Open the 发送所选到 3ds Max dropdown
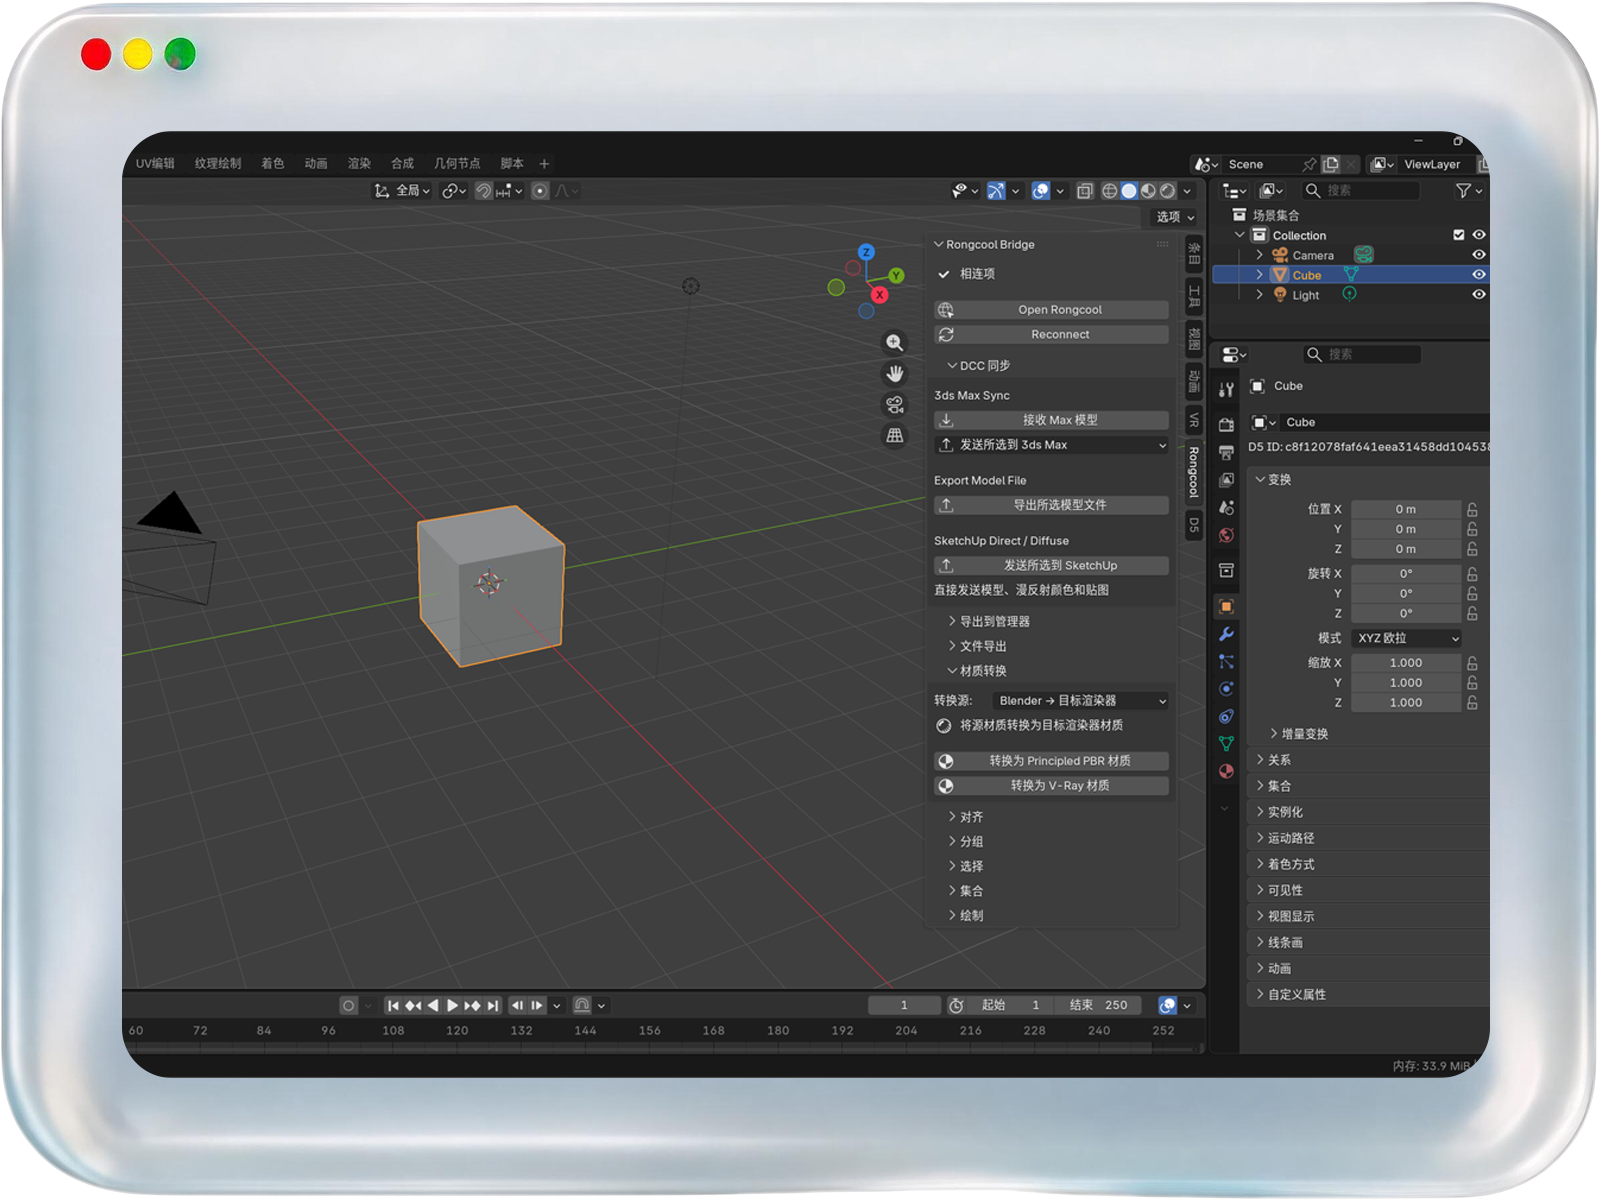Screen dimensions: 1600x1199 coord(1052,445)
